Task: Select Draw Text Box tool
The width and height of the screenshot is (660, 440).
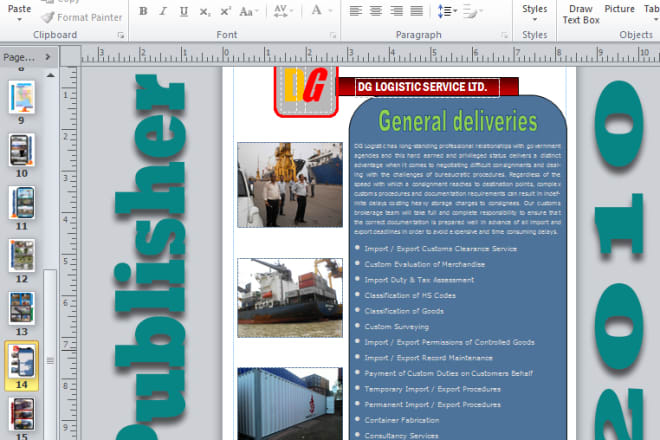Action: click(x=581, y=14)
